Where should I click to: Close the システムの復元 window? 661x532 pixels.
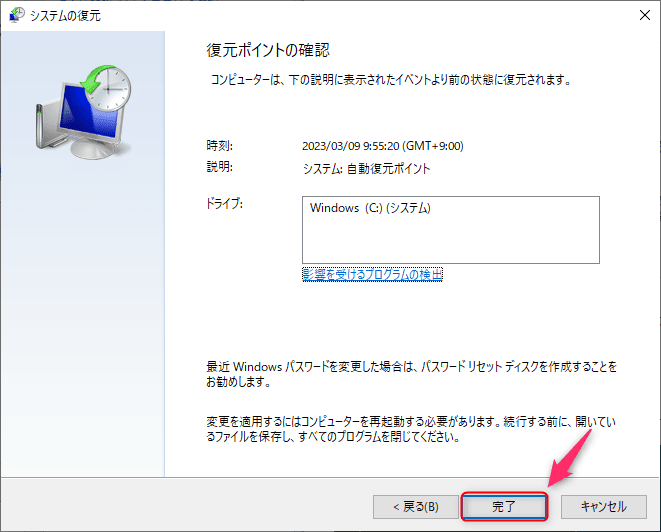pos(645,15)
